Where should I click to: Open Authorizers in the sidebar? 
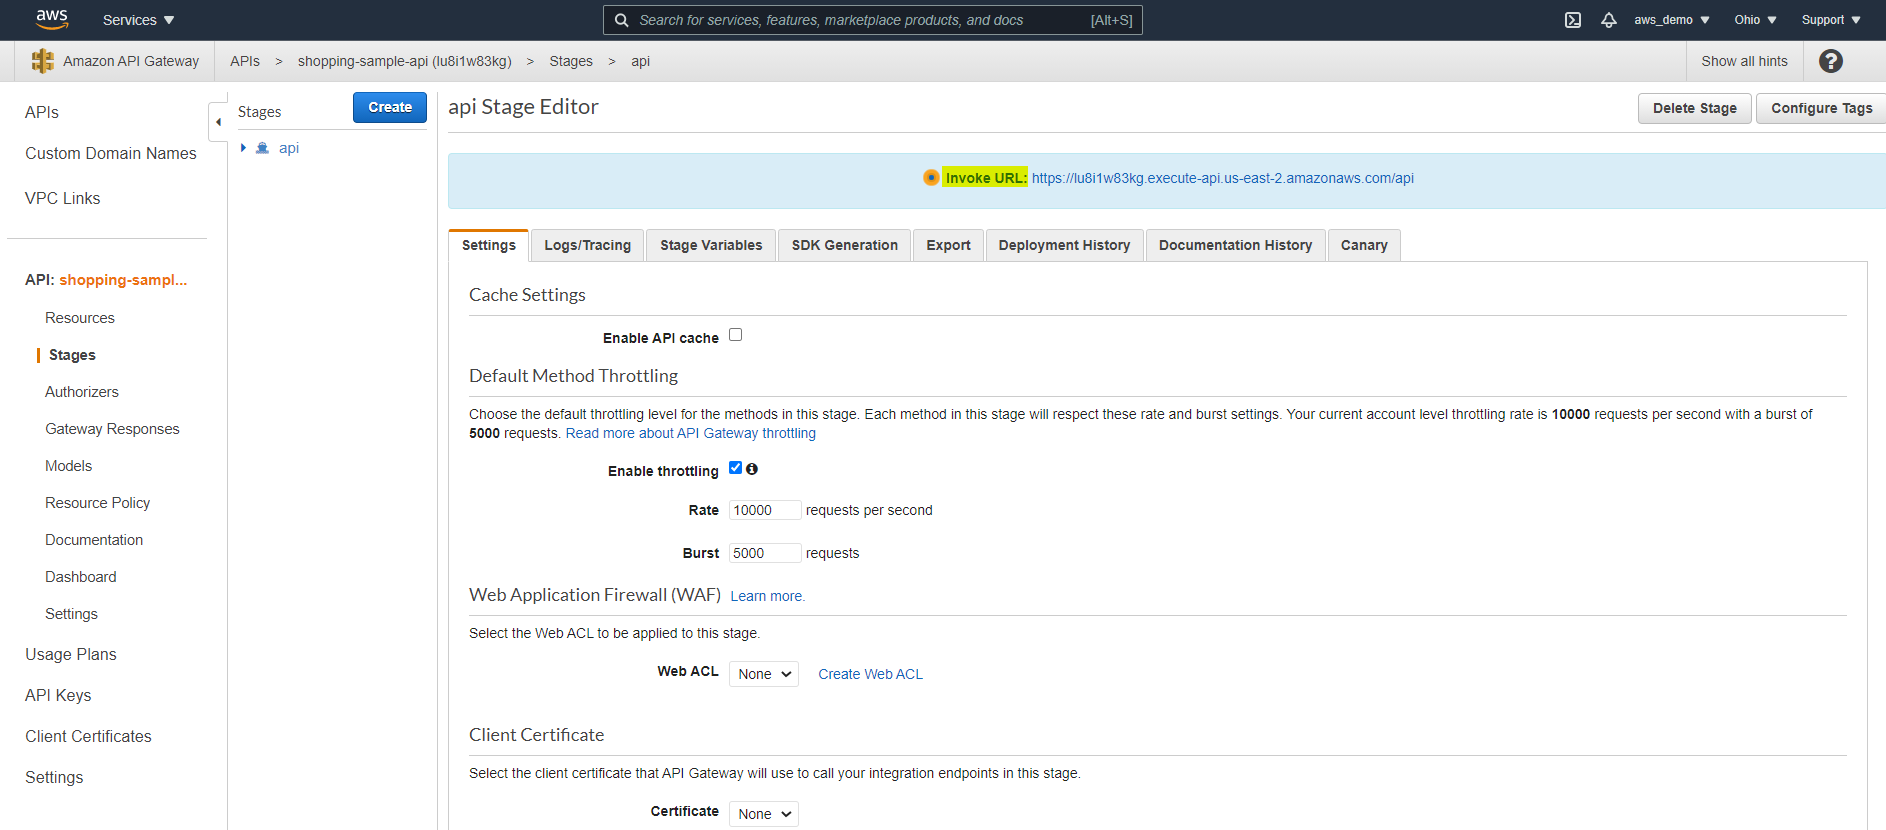point(82,392)
